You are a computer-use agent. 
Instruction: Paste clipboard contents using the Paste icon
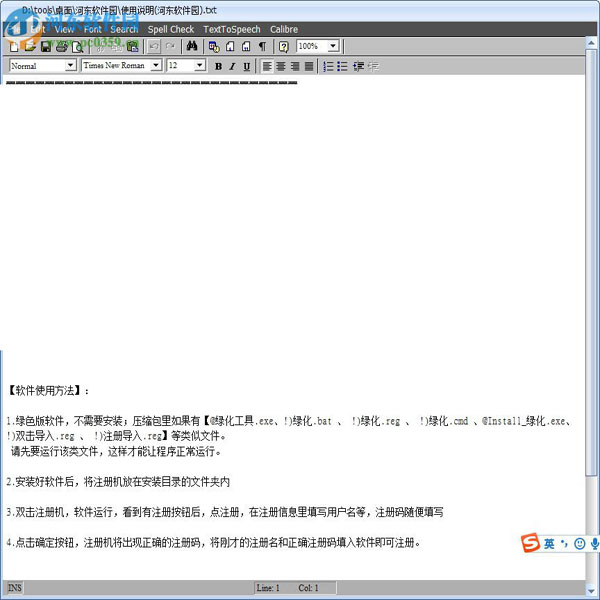pos(132,47)
